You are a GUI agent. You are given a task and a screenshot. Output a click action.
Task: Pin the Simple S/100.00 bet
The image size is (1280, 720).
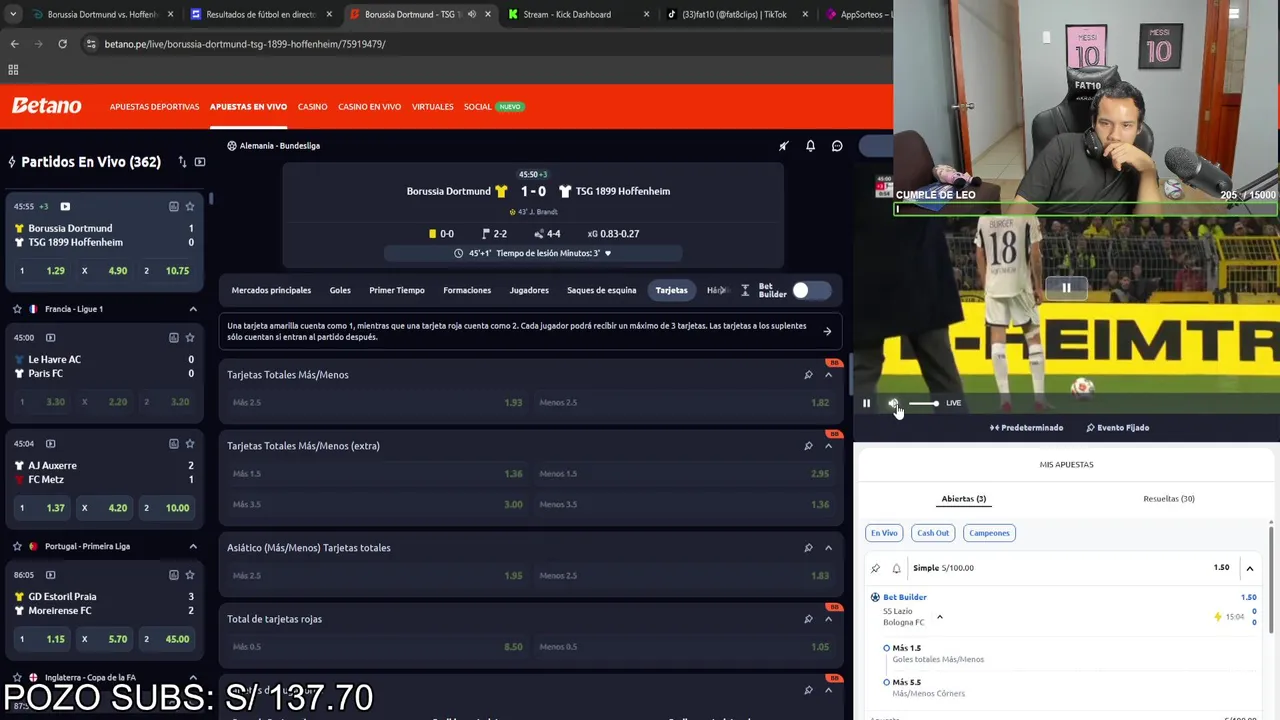click(876, 568)
